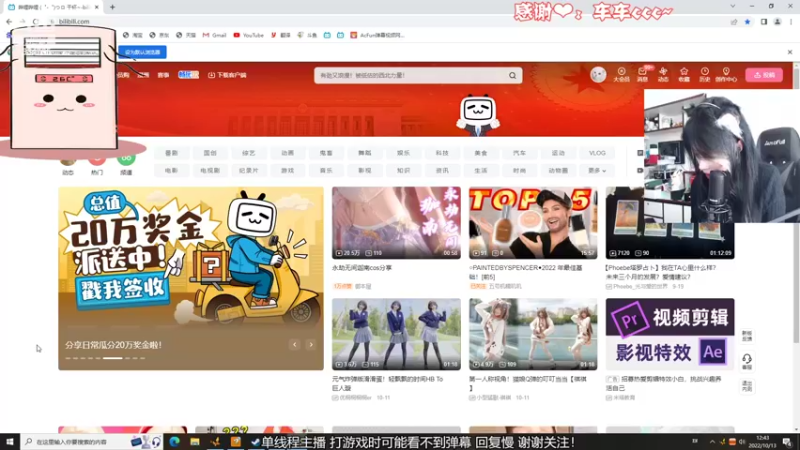Open 收藏 favorites star icon
Screen dimensions: 800x450
684,74
